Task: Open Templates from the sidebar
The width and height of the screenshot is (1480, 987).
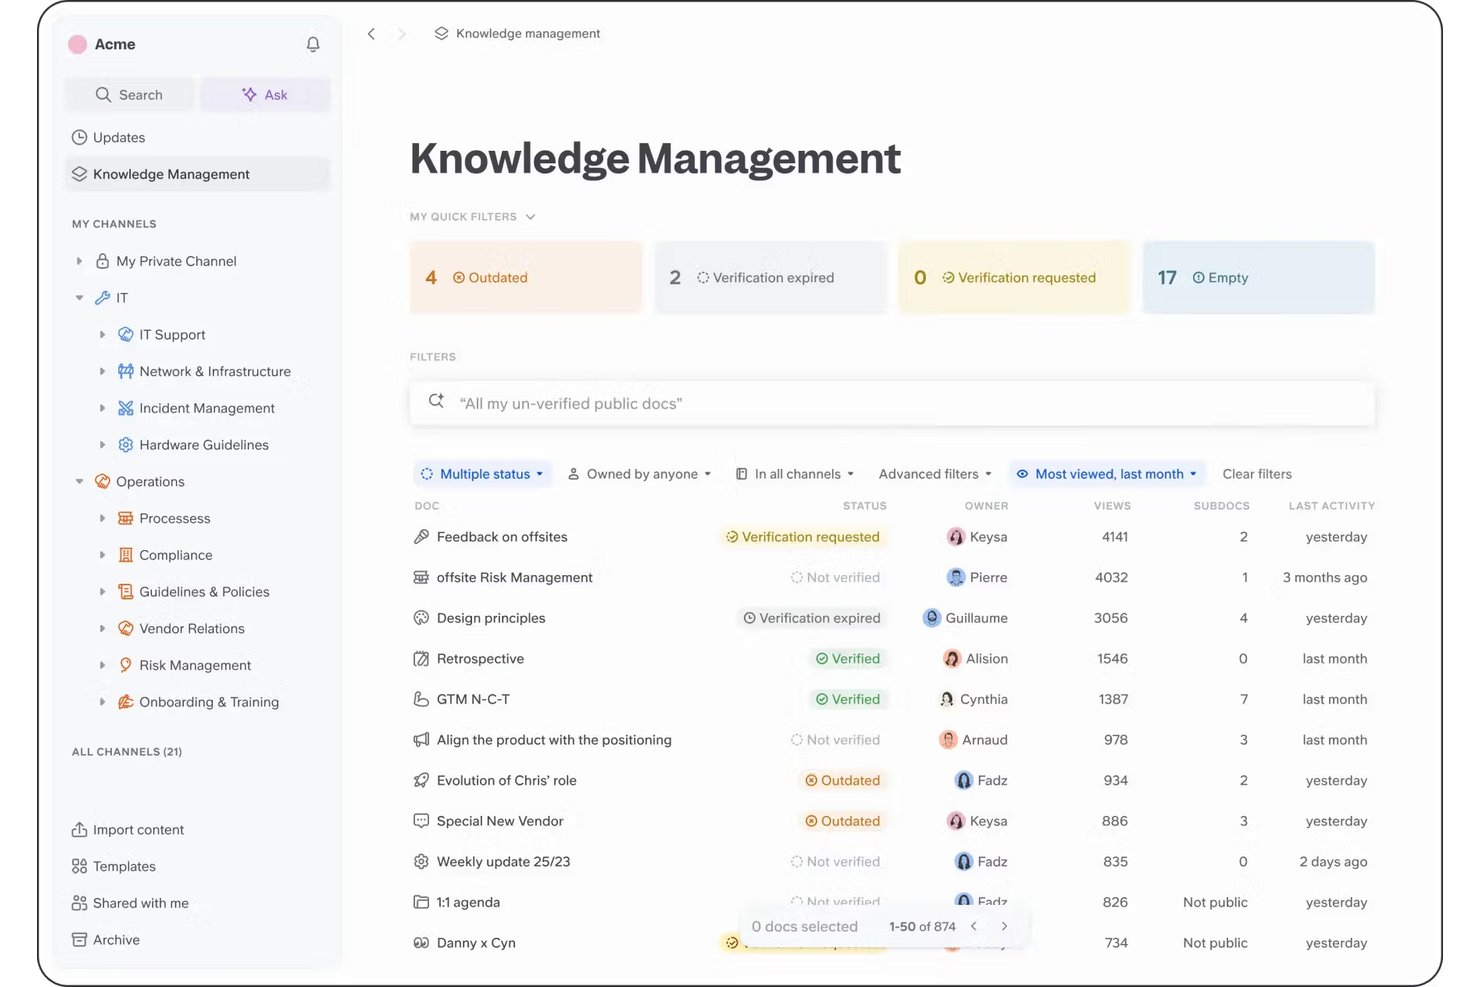Action: 113,866
